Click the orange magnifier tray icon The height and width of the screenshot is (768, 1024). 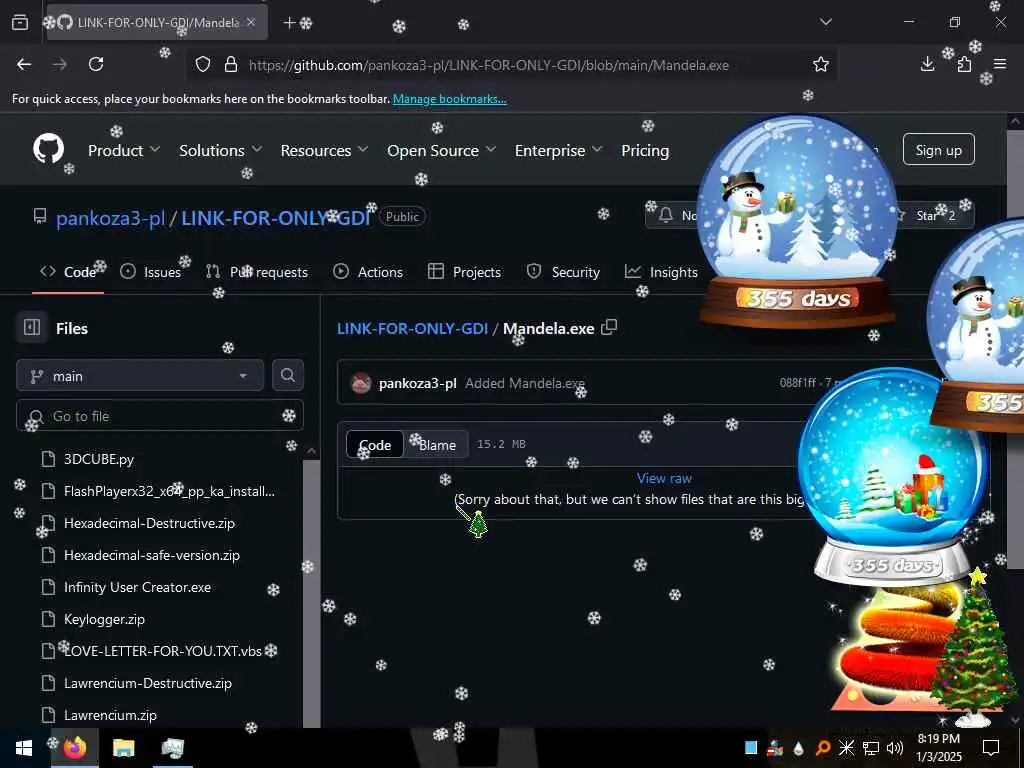point(823,748)
